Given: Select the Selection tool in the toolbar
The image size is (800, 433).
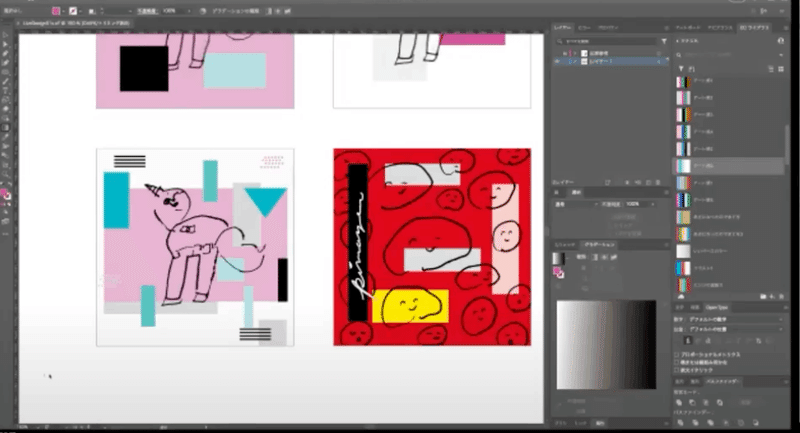Looking at the screenshot, I should (x=5, y=35).
